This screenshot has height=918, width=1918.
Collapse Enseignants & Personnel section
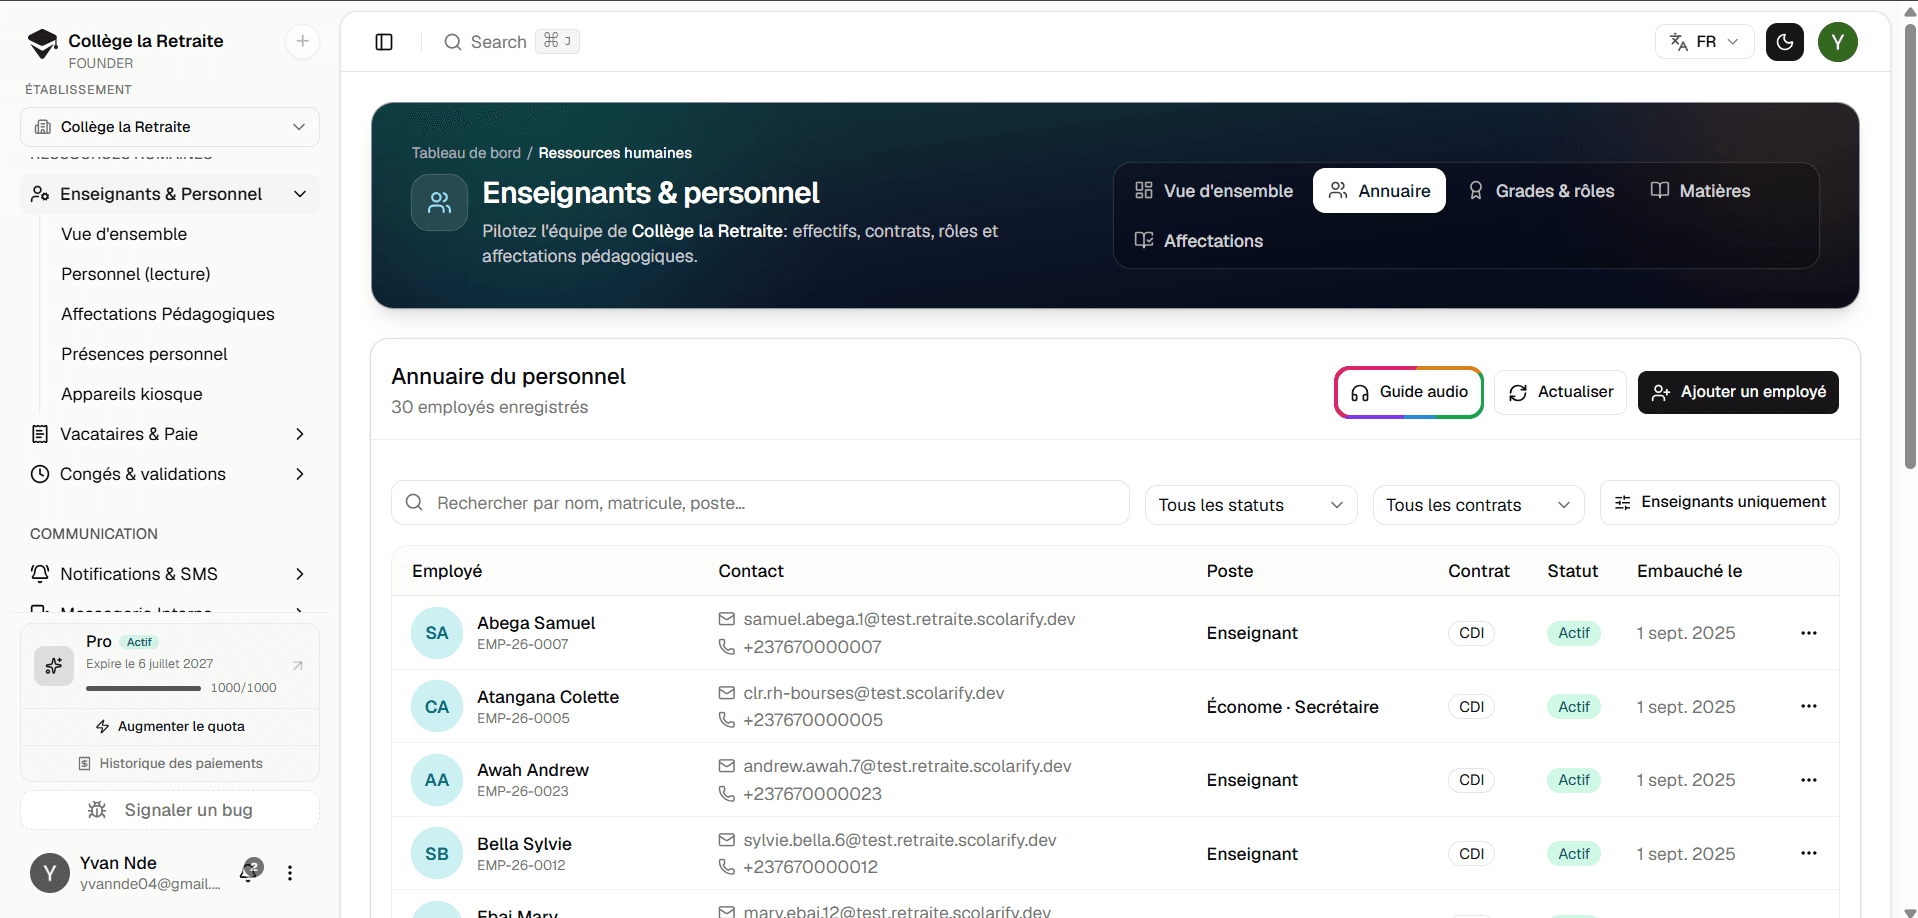point(170,194)
